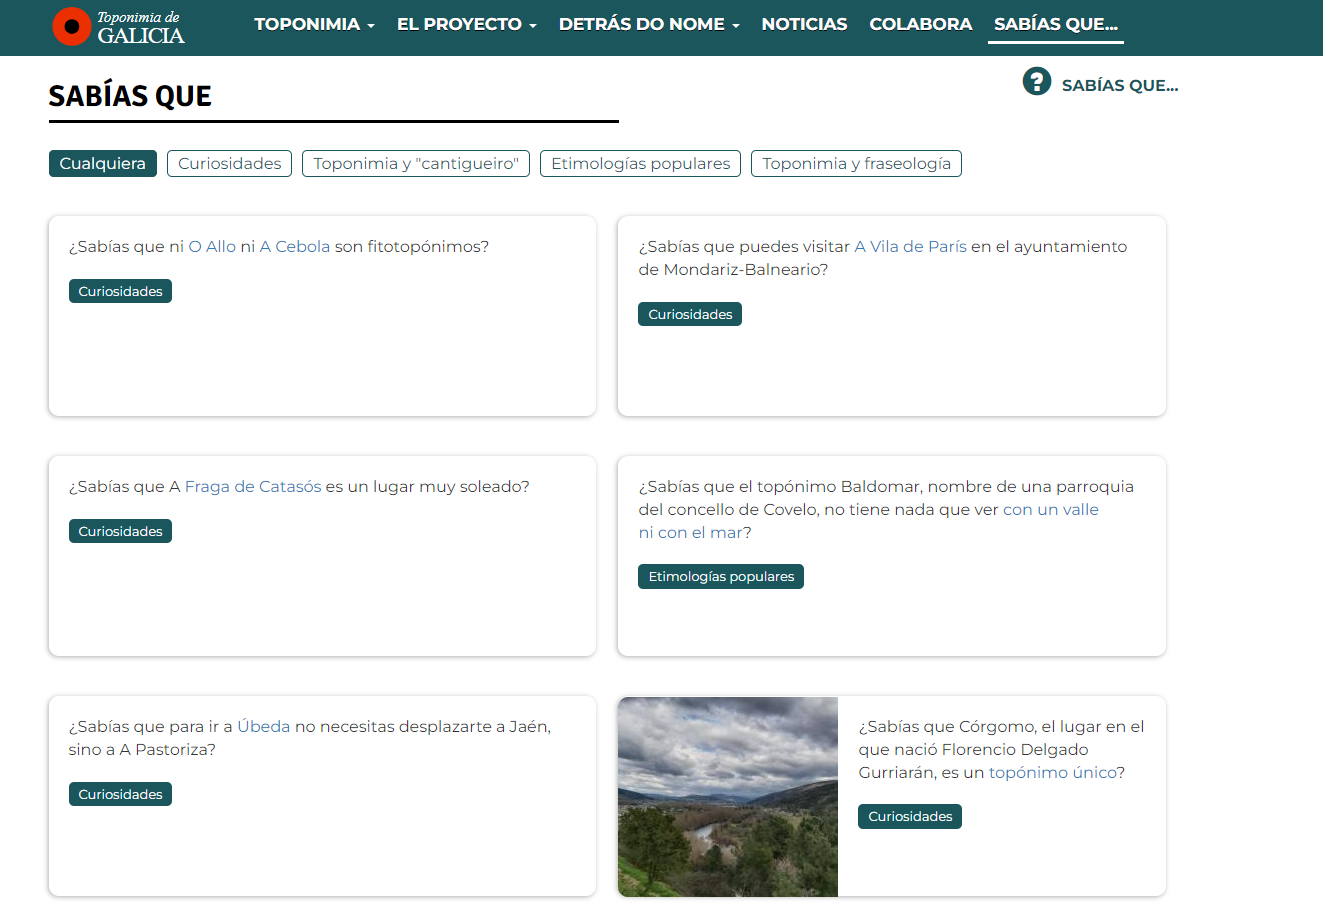
Task: Select the Toponimia y fraseología filter
Action: pyautogui.click(x=857, y=164)
